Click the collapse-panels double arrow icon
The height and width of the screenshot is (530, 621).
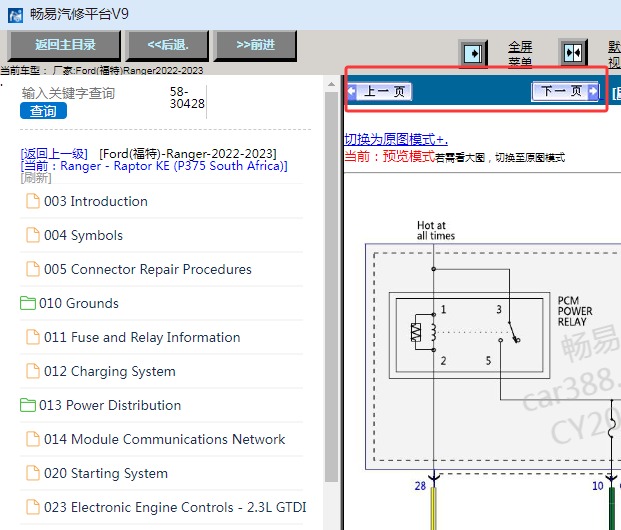click(x=573, y=53)
